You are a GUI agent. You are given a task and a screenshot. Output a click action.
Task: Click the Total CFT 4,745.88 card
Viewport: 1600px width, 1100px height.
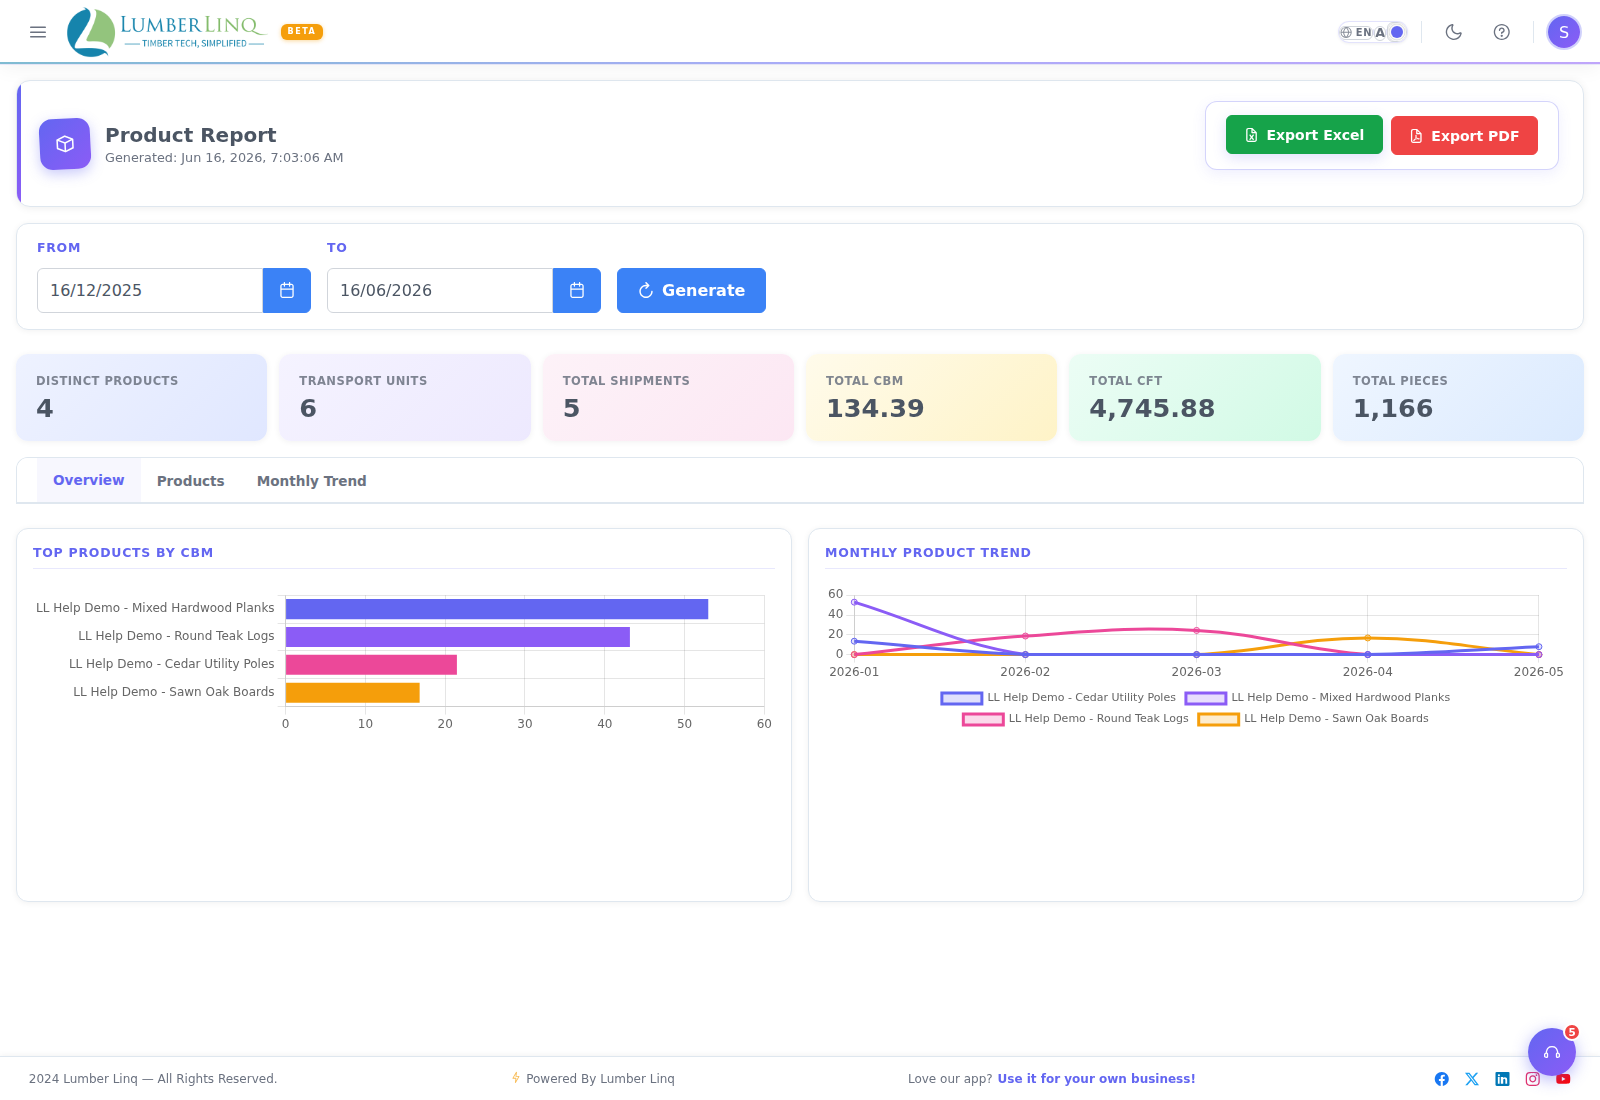tap(1195, 397)
